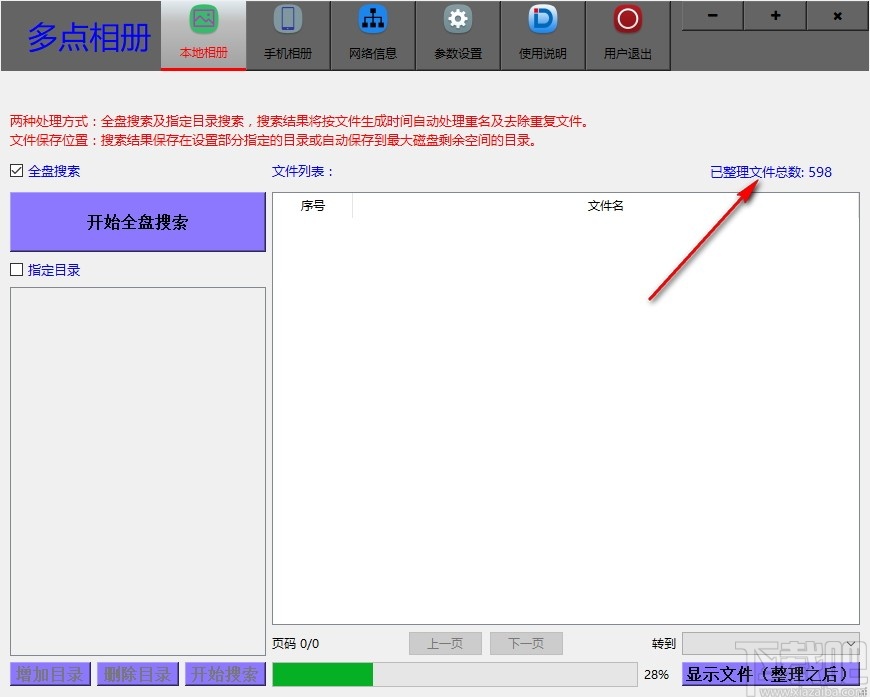Switch to the 本地相册 tab

pos(203,34)
